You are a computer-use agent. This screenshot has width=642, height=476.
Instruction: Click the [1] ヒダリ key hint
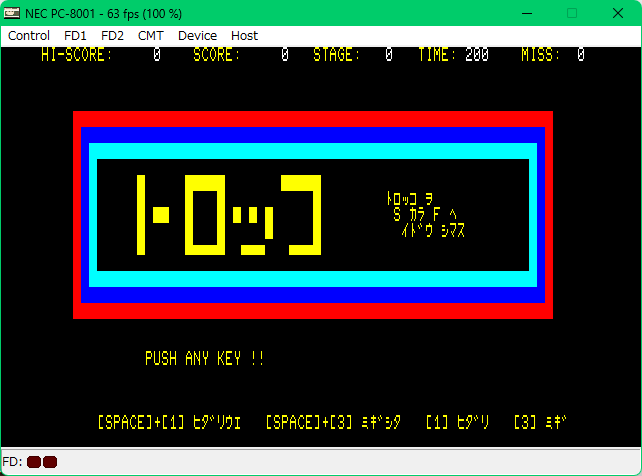(x=457, y=422)
